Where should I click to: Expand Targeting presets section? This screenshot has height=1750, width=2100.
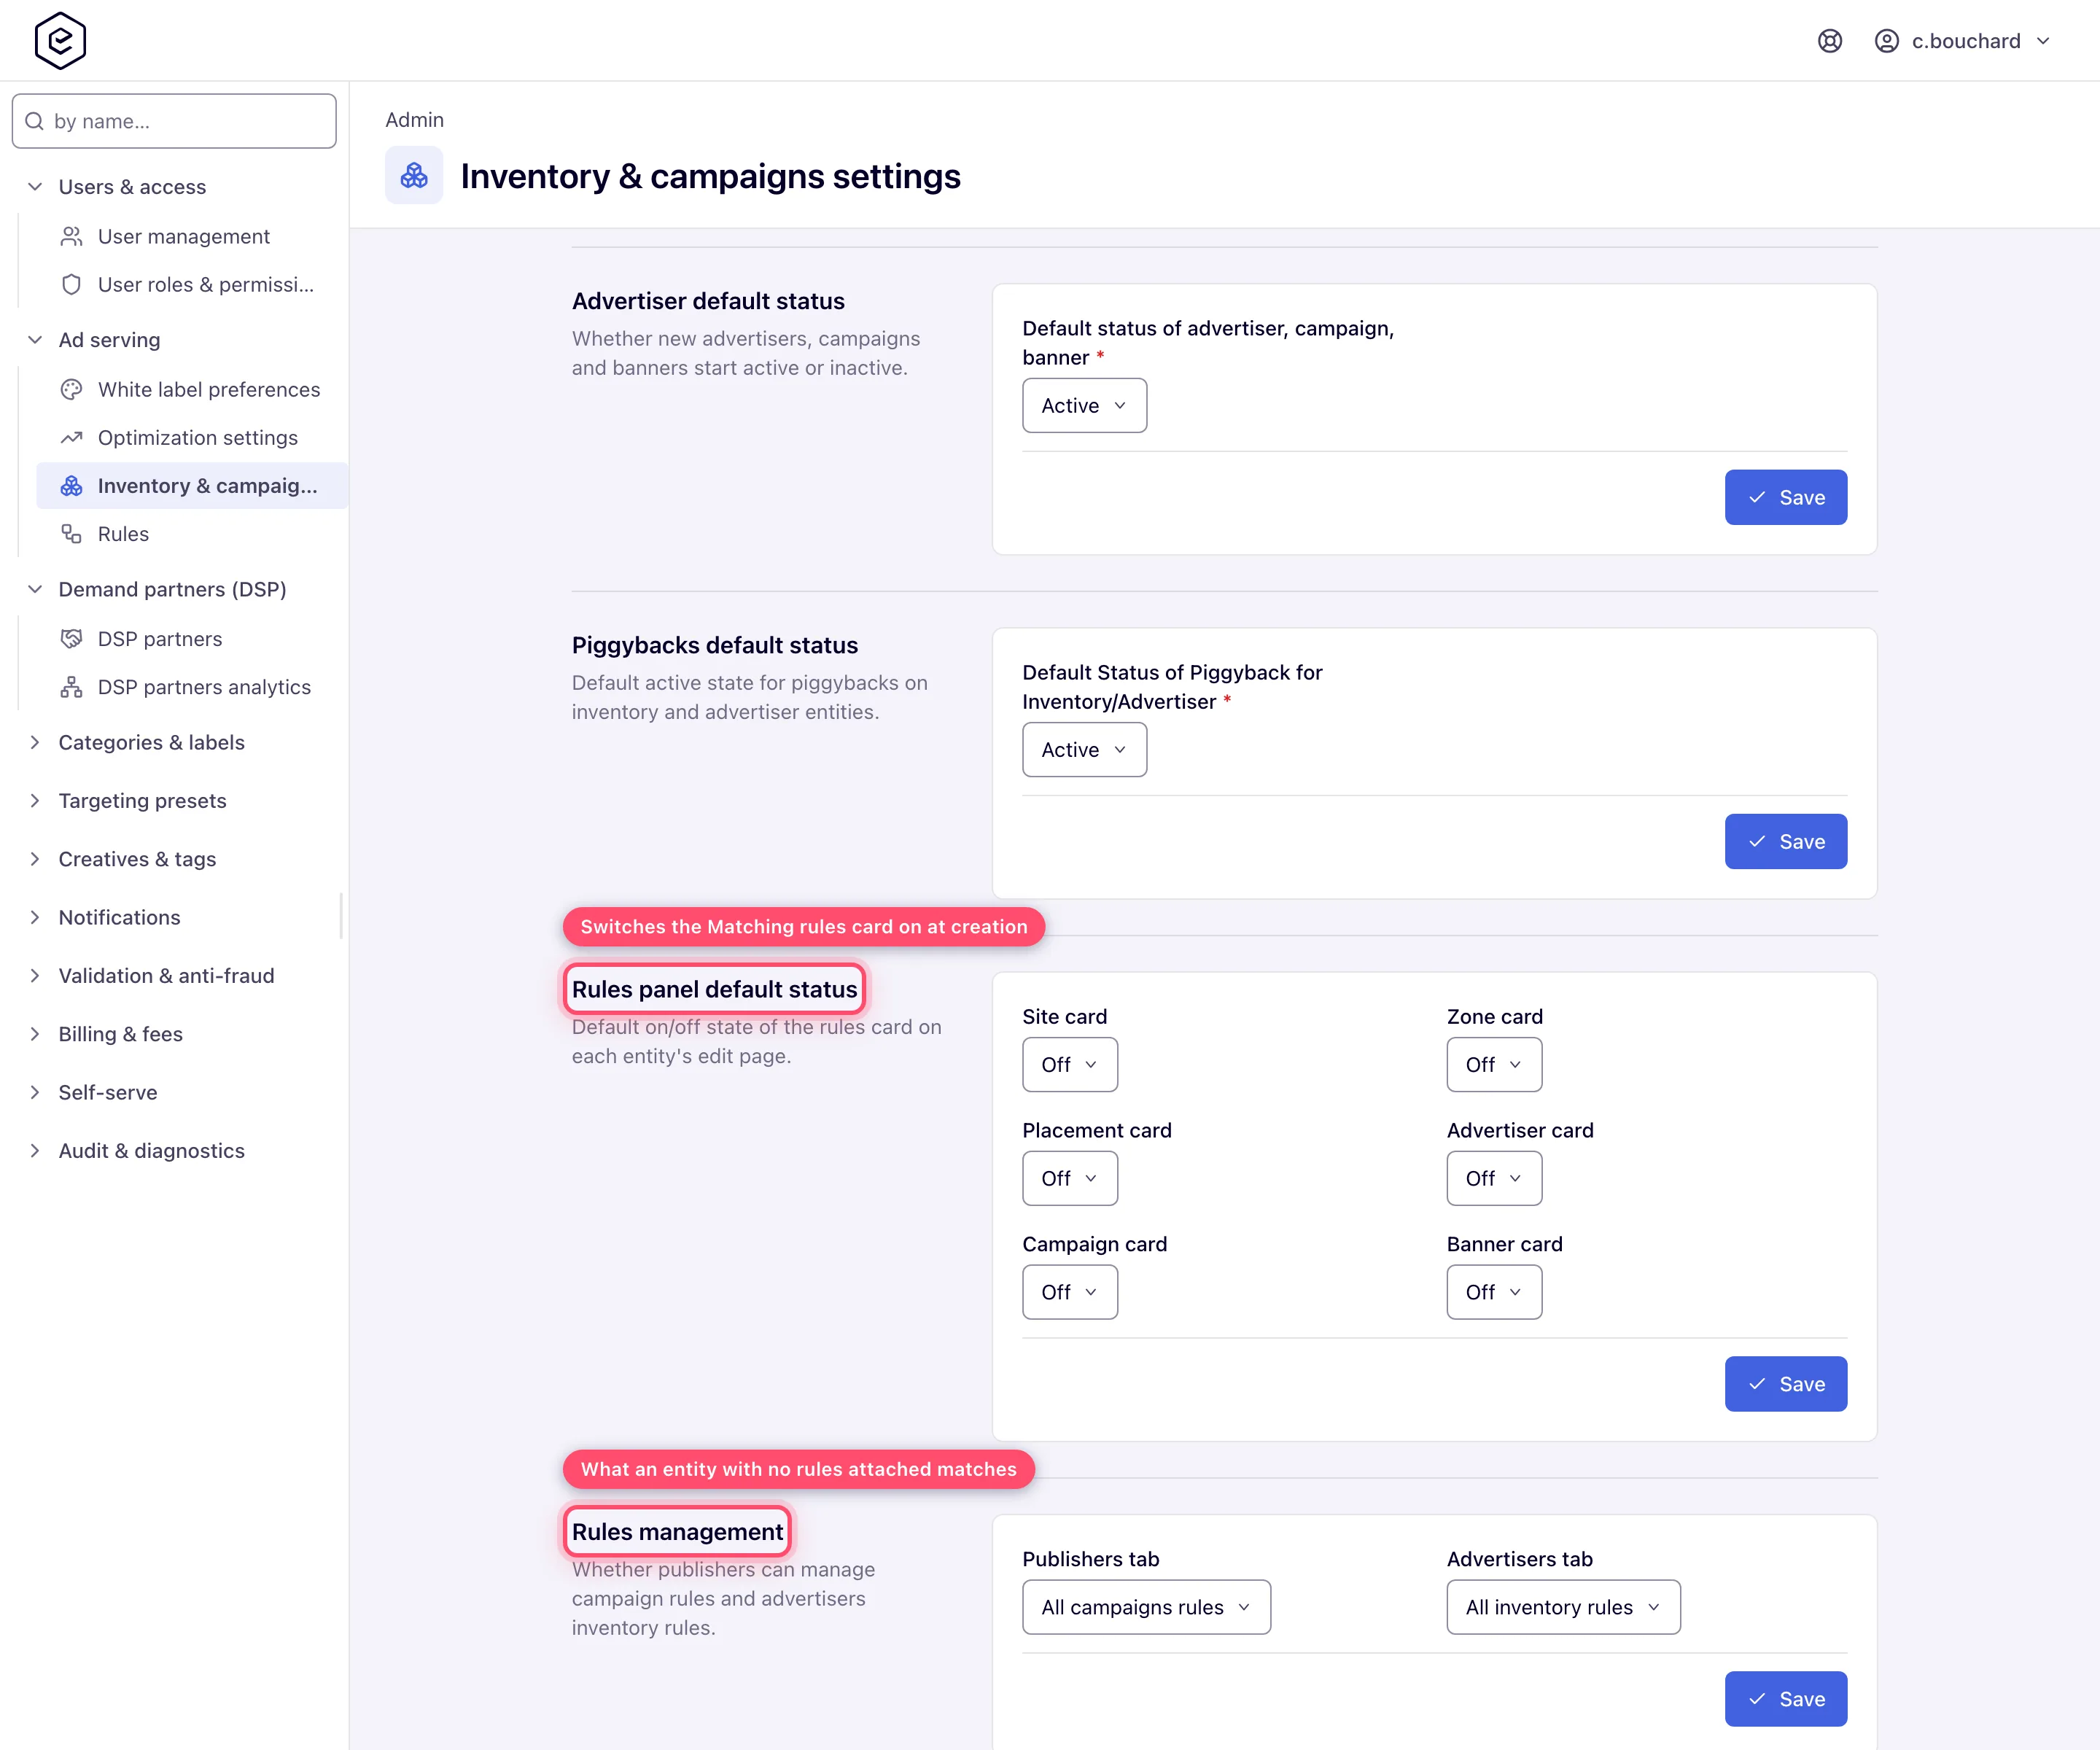35,801
